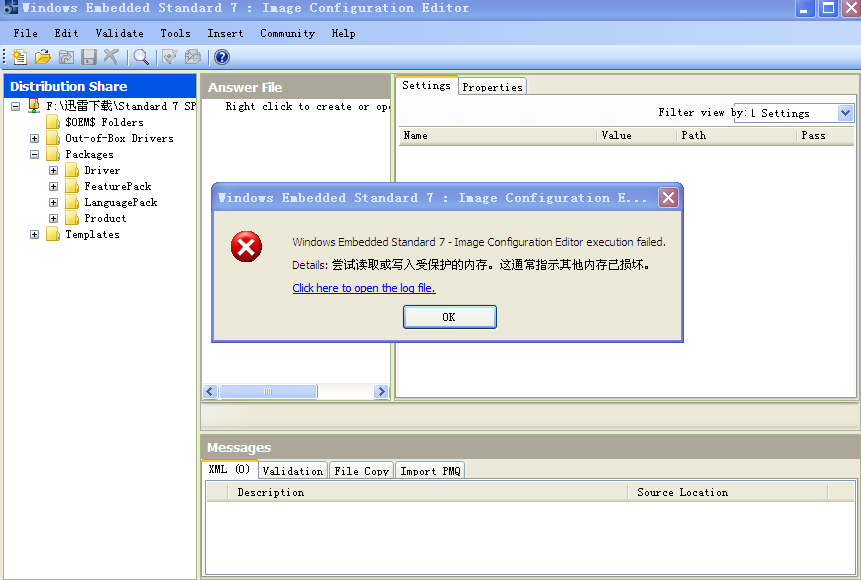This screenshot has height=580, width=861.
Task: Click the save floppy disk icon
Action: pos(88,57)
